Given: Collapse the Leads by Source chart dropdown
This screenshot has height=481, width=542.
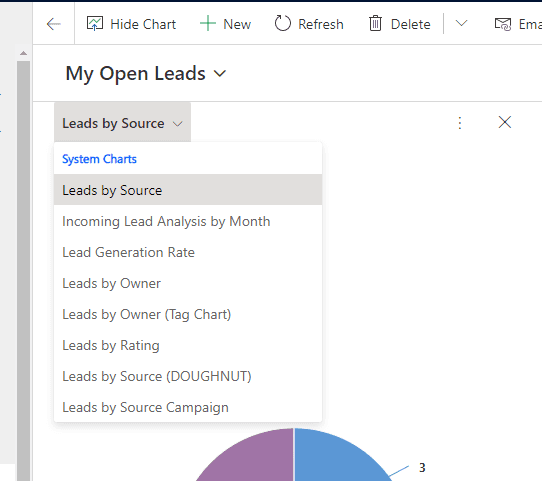Looking at the screenshot, I should pos(122,122).
